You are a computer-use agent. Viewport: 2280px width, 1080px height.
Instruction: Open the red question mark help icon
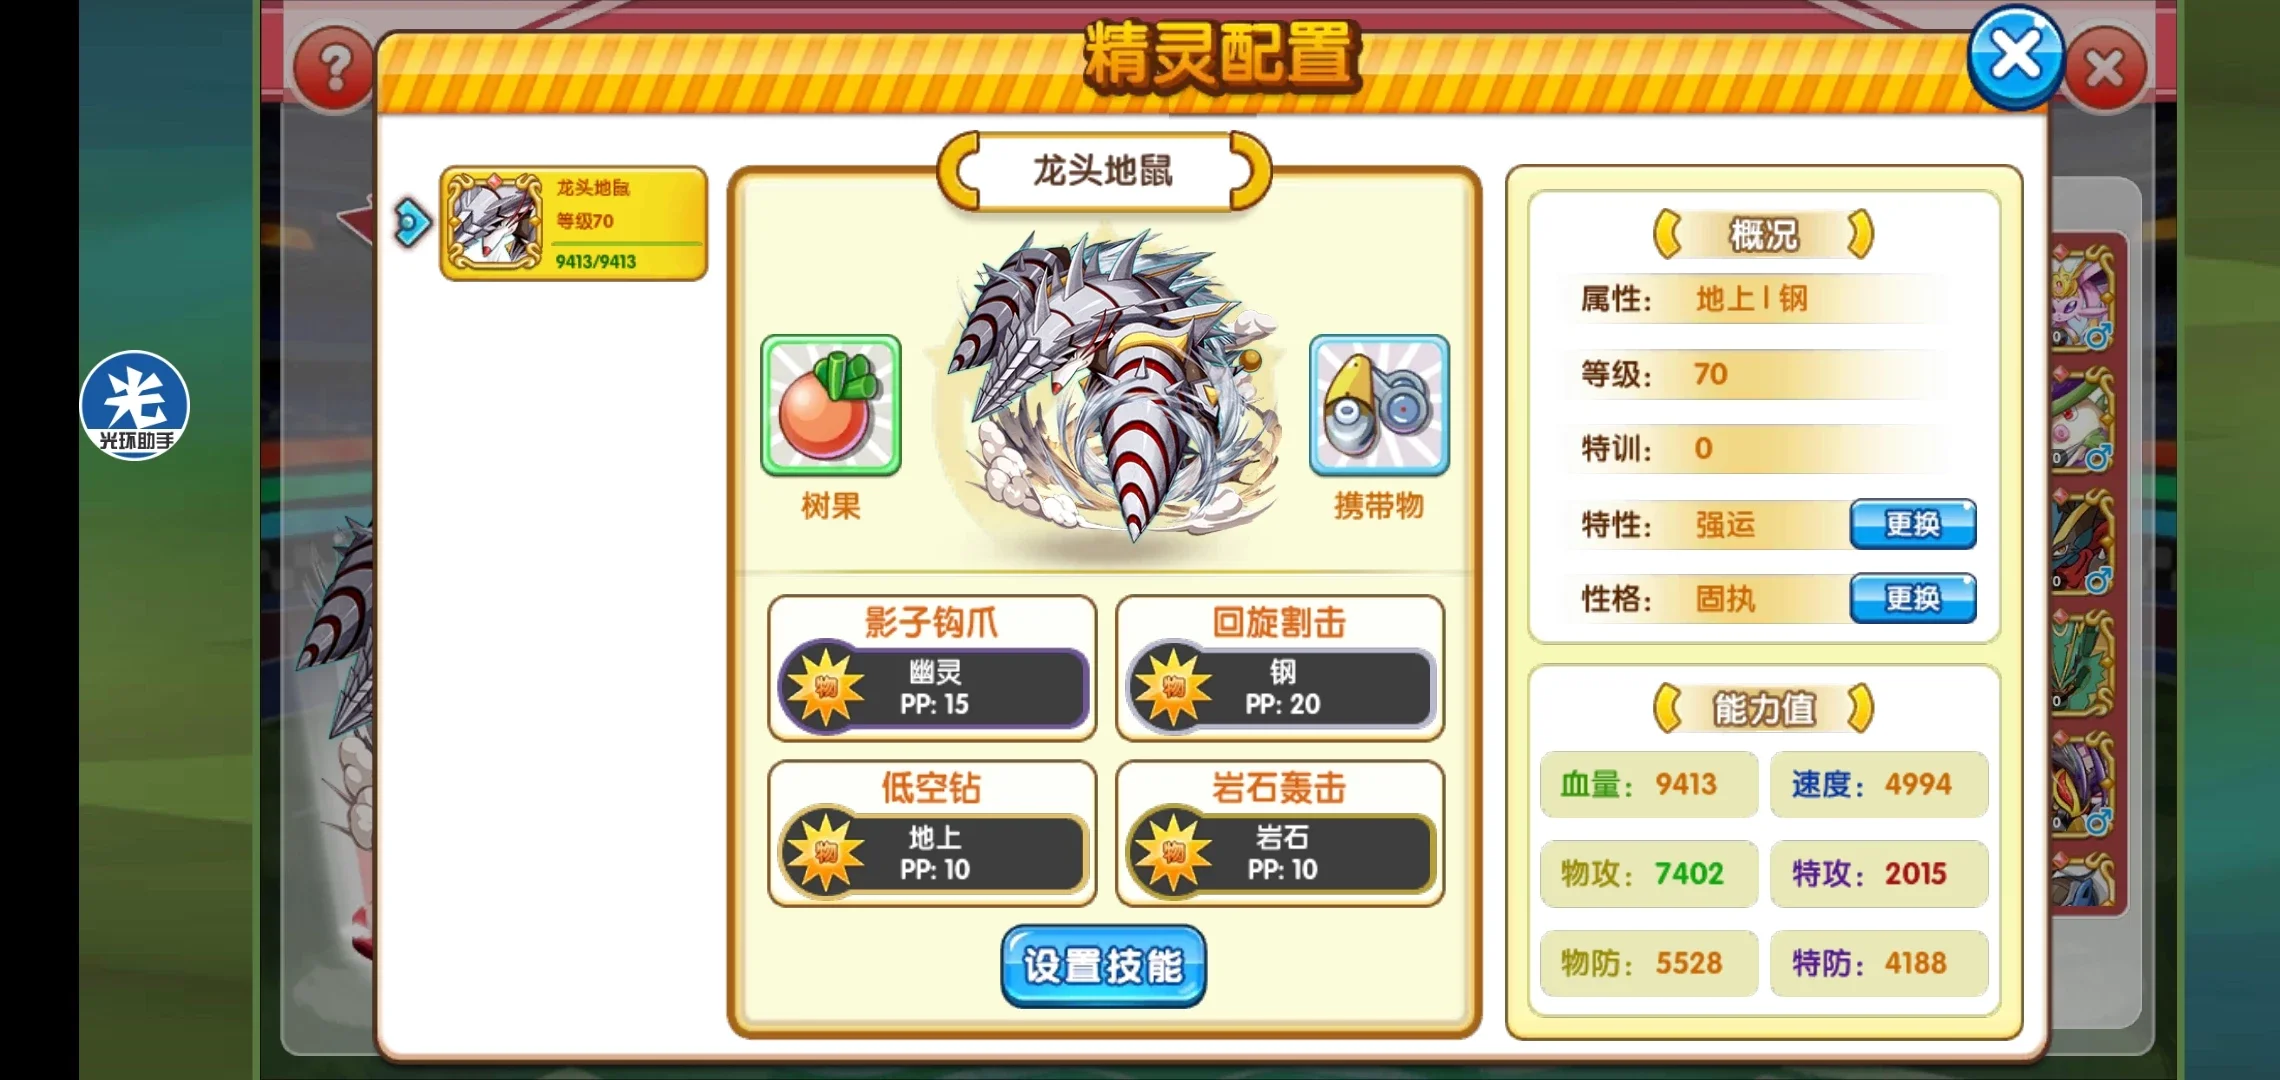click(x=335, y=70)
